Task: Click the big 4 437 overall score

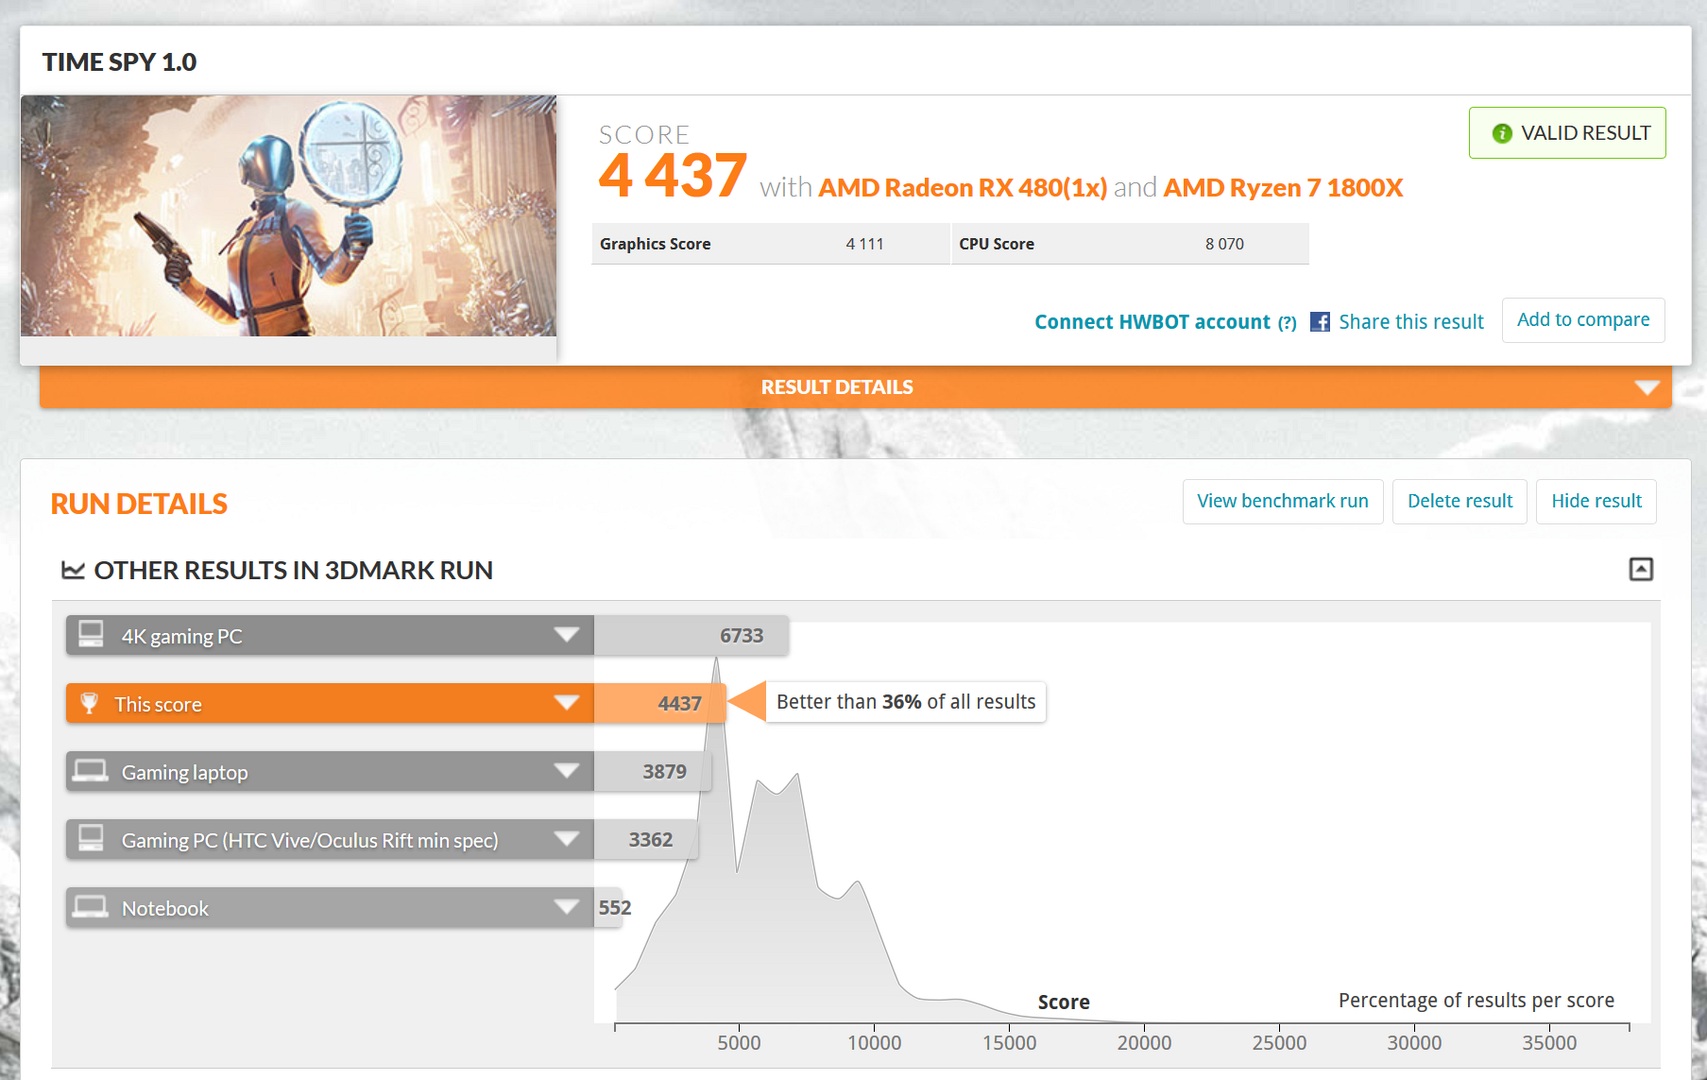Action: 672,175
